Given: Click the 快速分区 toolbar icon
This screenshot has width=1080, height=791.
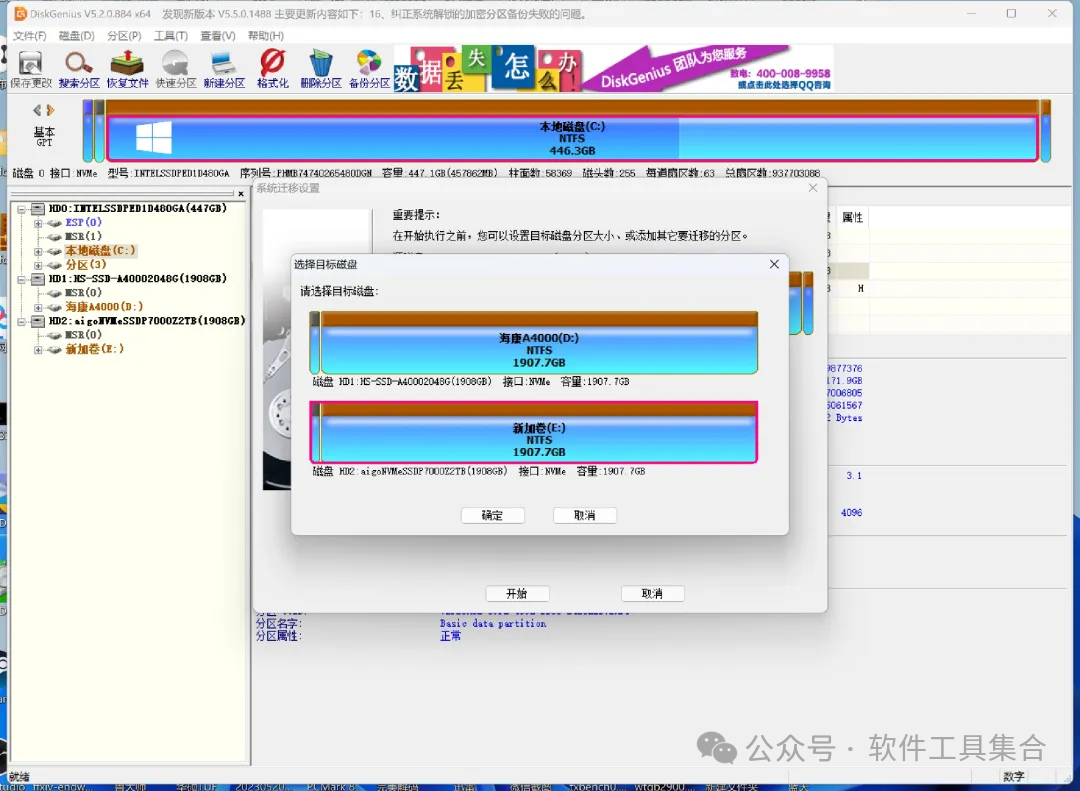Looking at the screenshot, I should pos(176,66).
